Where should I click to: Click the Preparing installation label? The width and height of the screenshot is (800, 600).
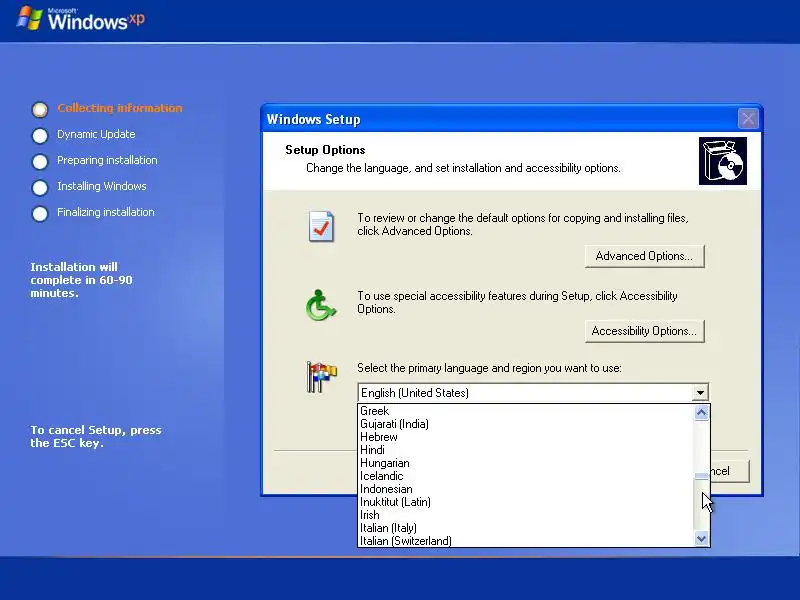(x=107, y=160)
